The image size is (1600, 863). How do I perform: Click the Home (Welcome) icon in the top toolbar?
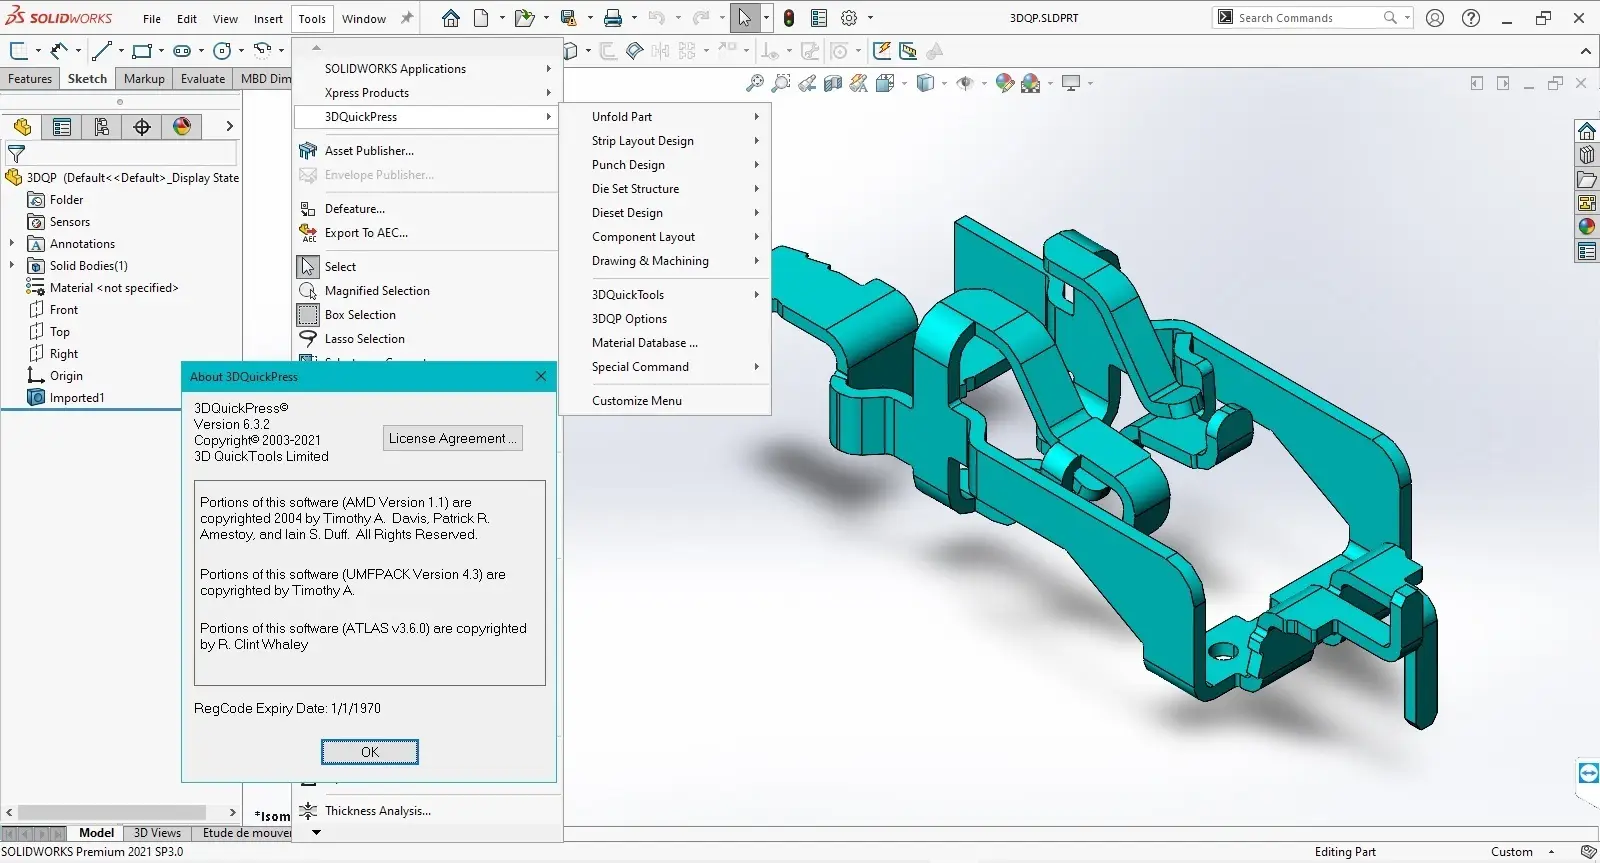pyautogui.click(x=451, y=18)
